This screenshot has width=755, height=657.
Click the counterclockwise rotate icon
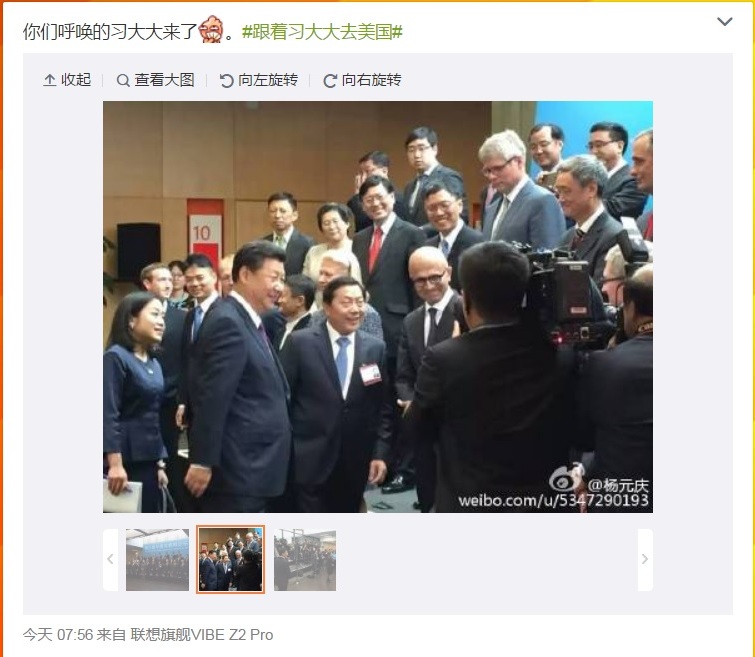(x=226, y=80)
